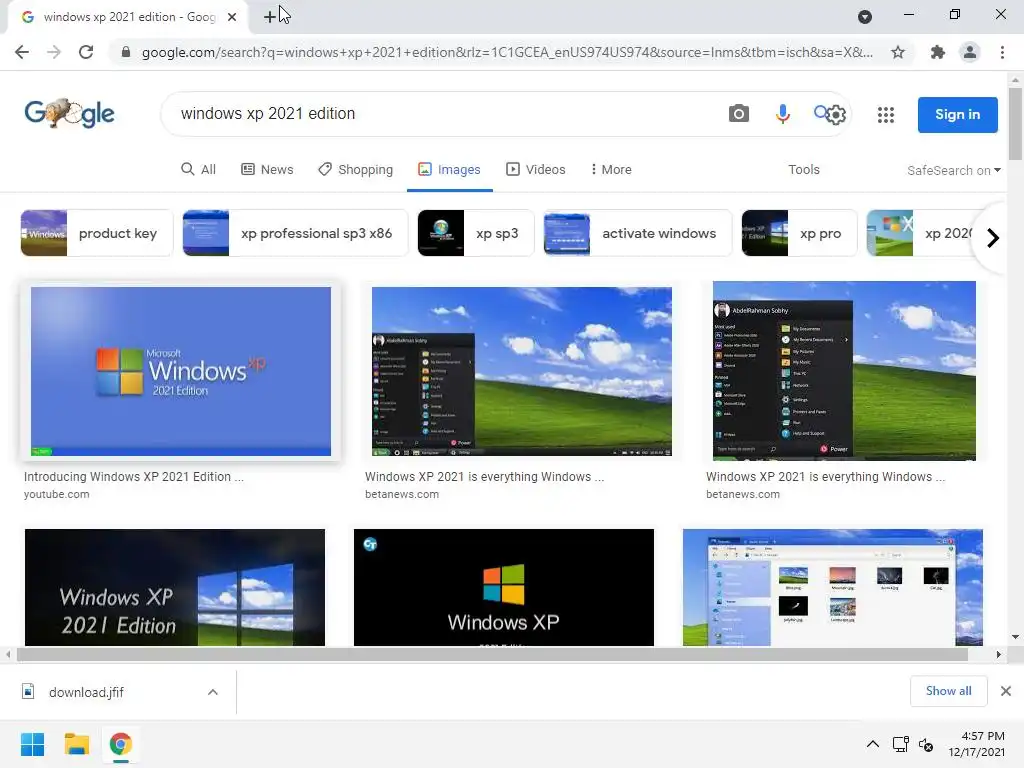The height and width of the screenshot is (768, 1024).
Task: Select the Images tab
Action: click(x=449, y=170)
